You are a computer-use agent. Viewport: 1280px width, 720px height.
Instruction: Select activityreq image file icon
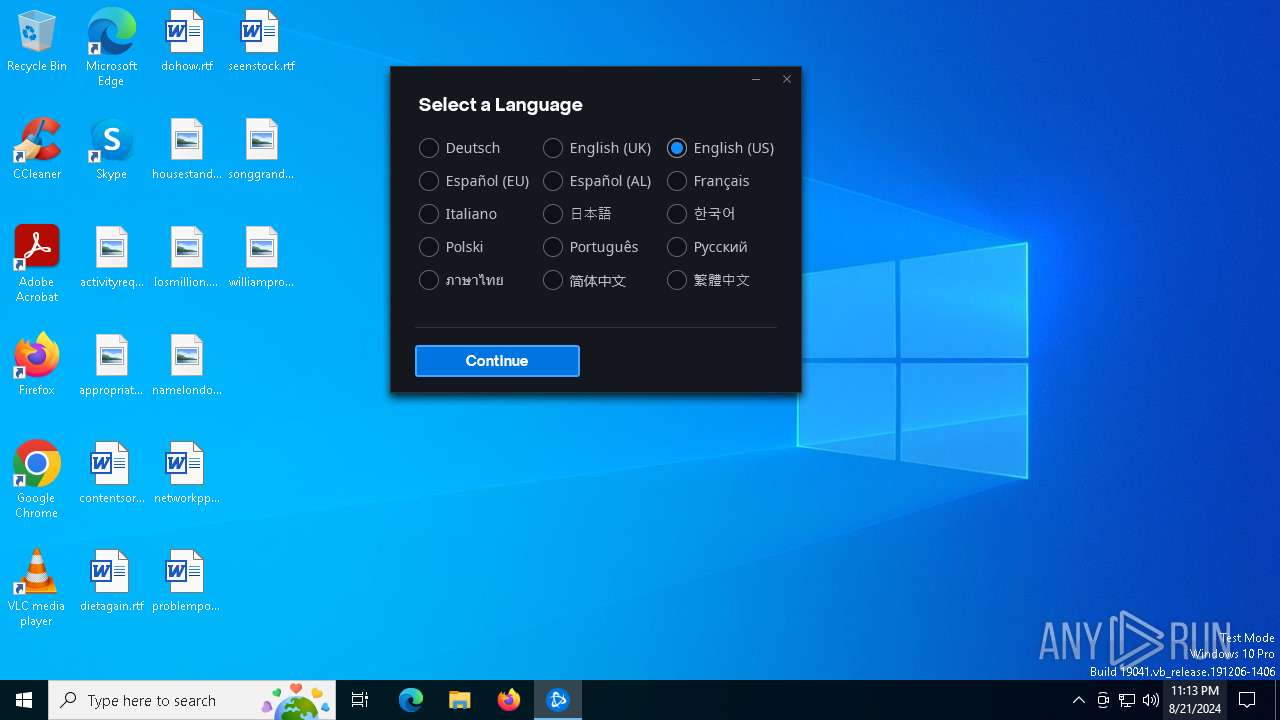tap(111, 258)
